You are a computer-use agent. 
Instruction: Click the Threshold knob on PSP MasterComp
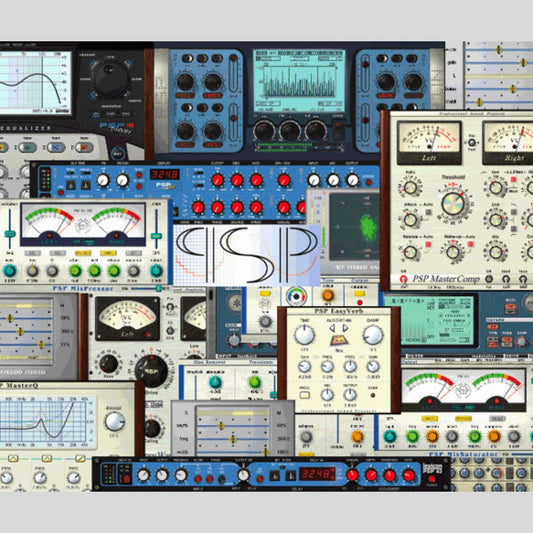[x=453, y=204]
